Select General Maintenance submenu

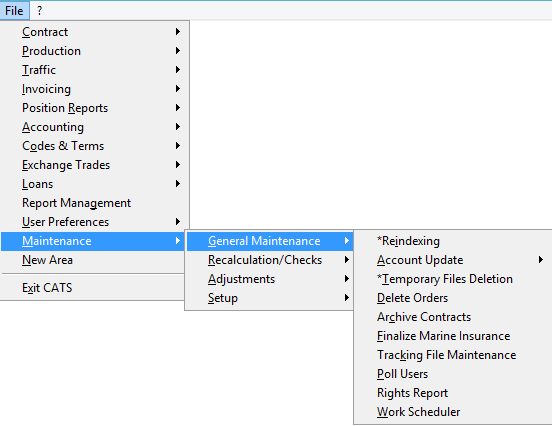270,241
